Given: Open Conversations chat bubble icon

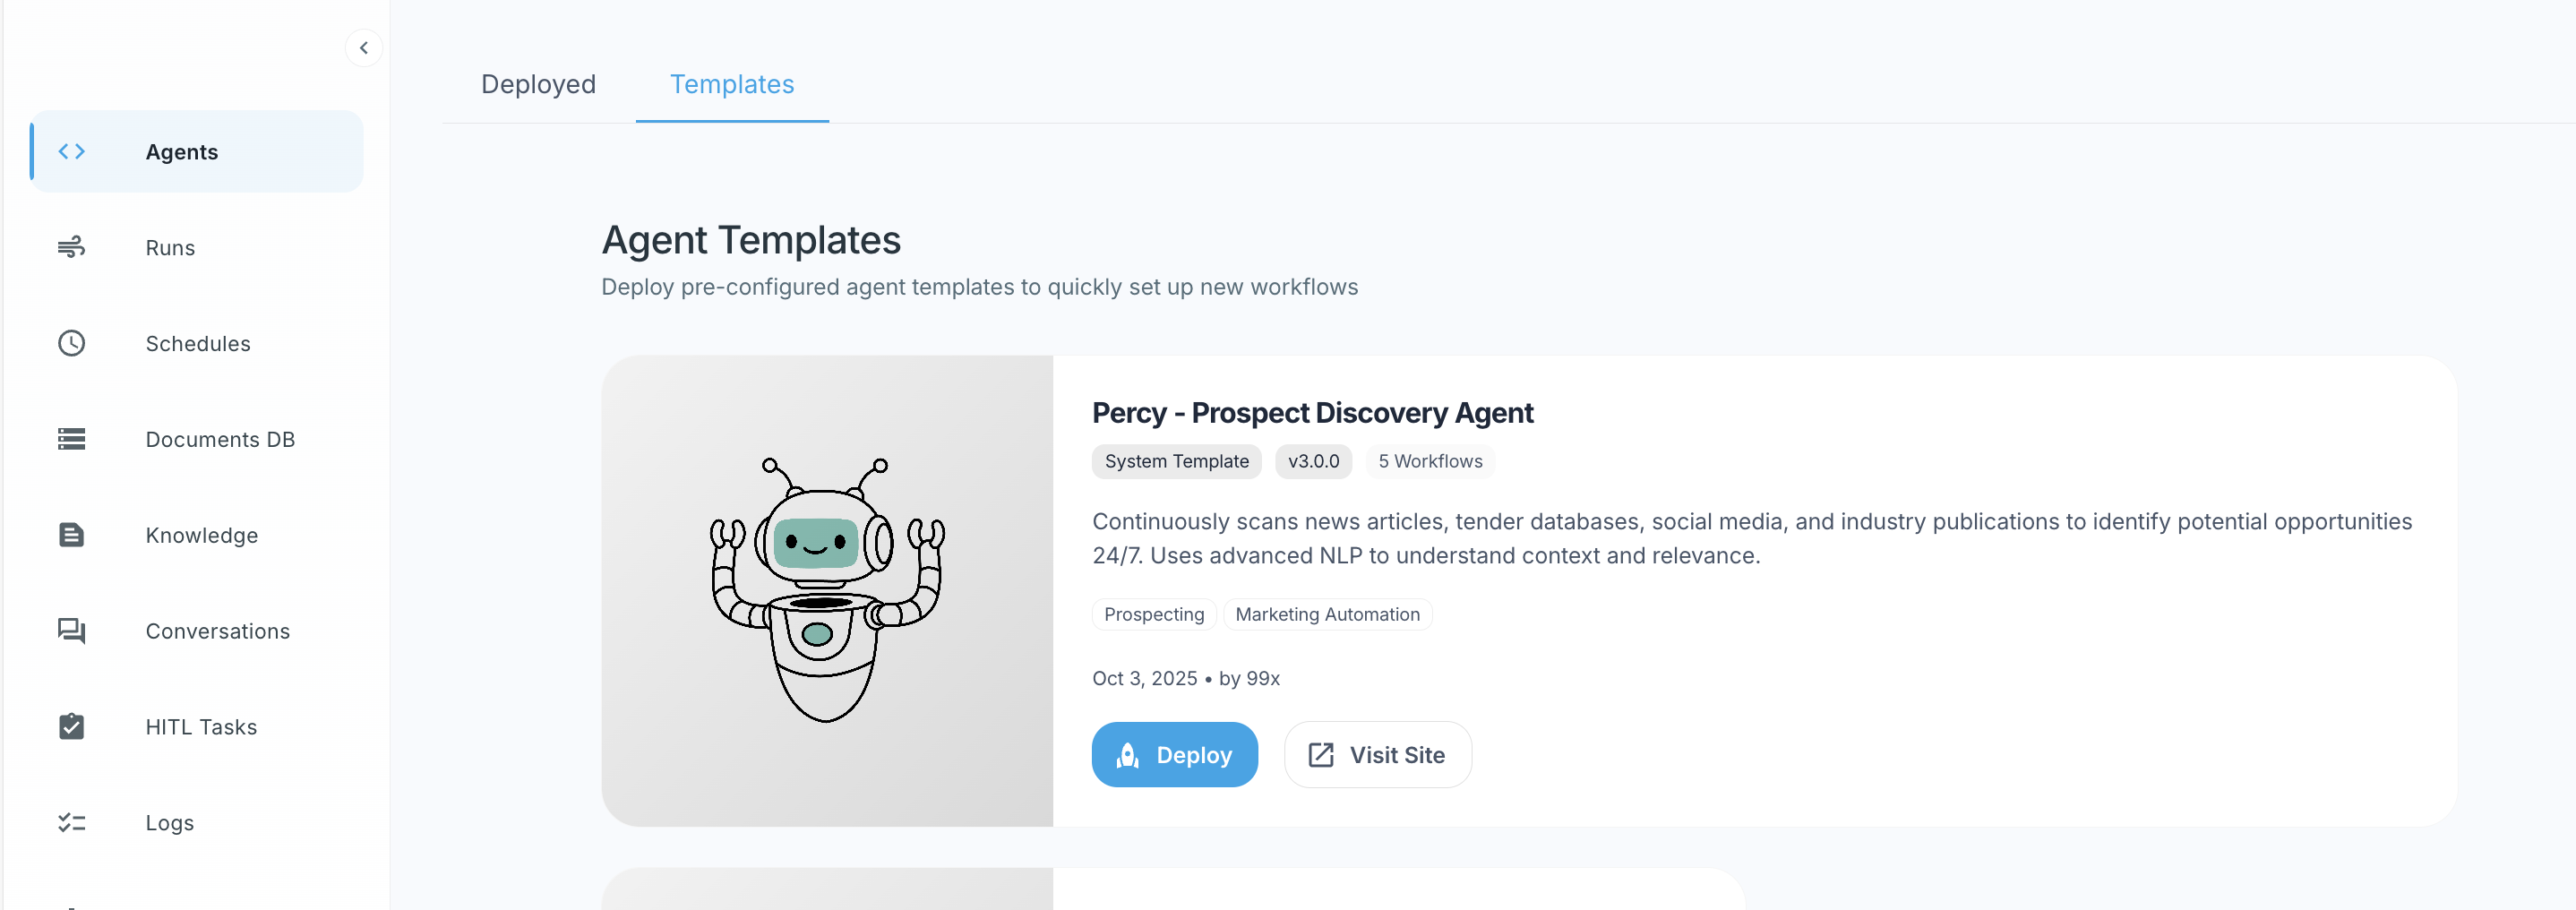Looking at the screenshot, I should point(71,631).
